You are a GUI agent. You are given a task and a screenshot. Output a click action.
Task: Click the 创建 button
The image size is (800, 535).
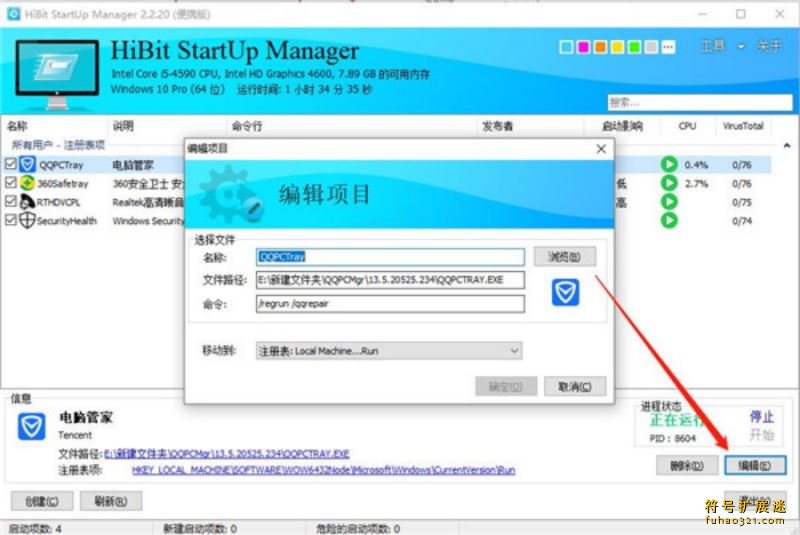pyautogui.click(x=42, y=501)
